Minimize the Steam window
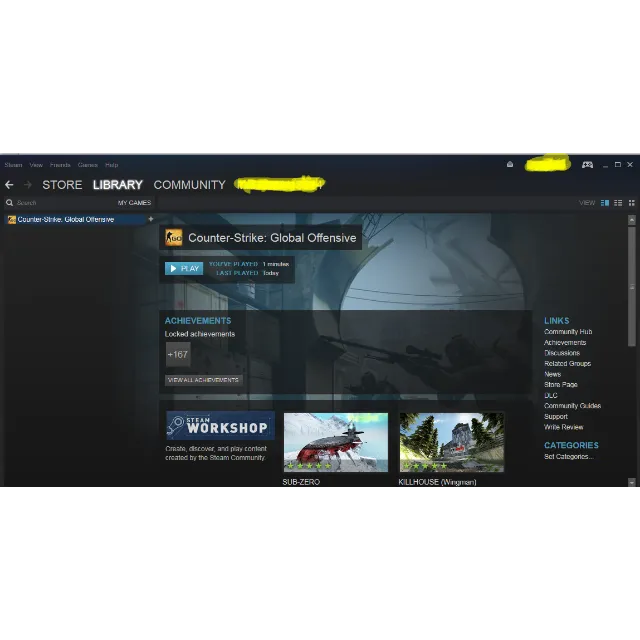 (x=605, y=165)
